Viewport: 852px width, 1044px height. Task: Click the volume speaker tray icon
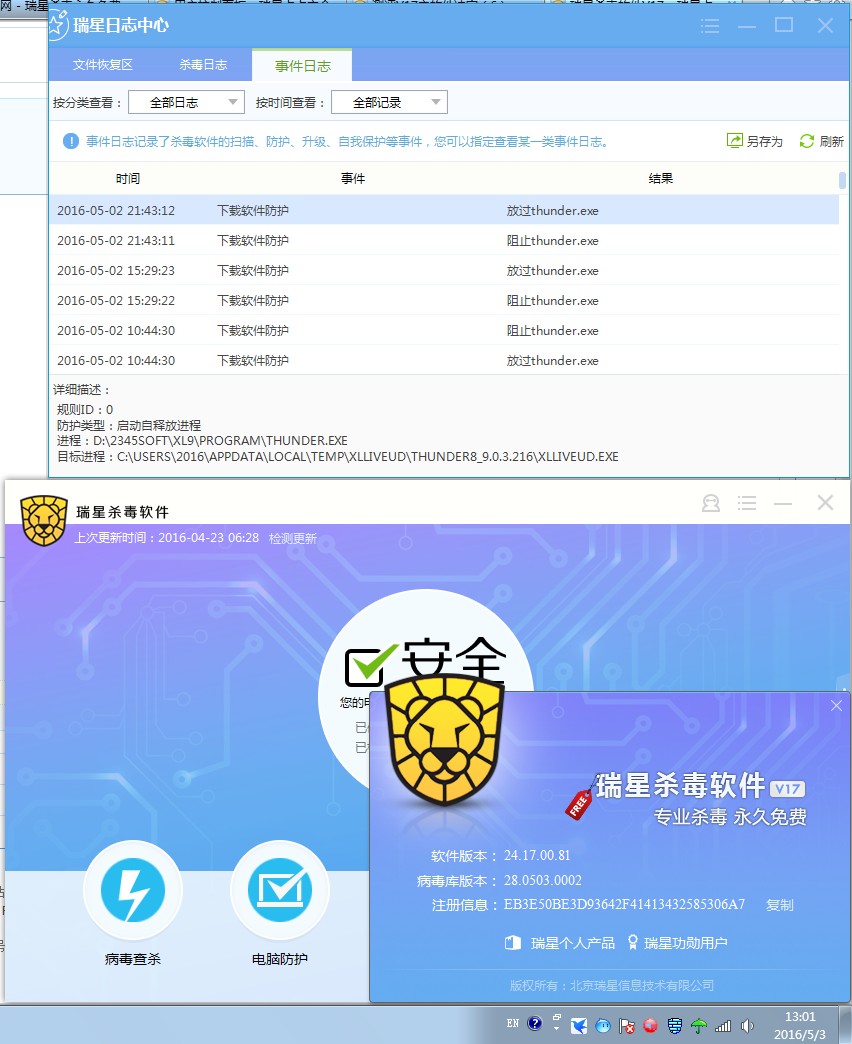pyautogui.click(x=747, y=1026)
